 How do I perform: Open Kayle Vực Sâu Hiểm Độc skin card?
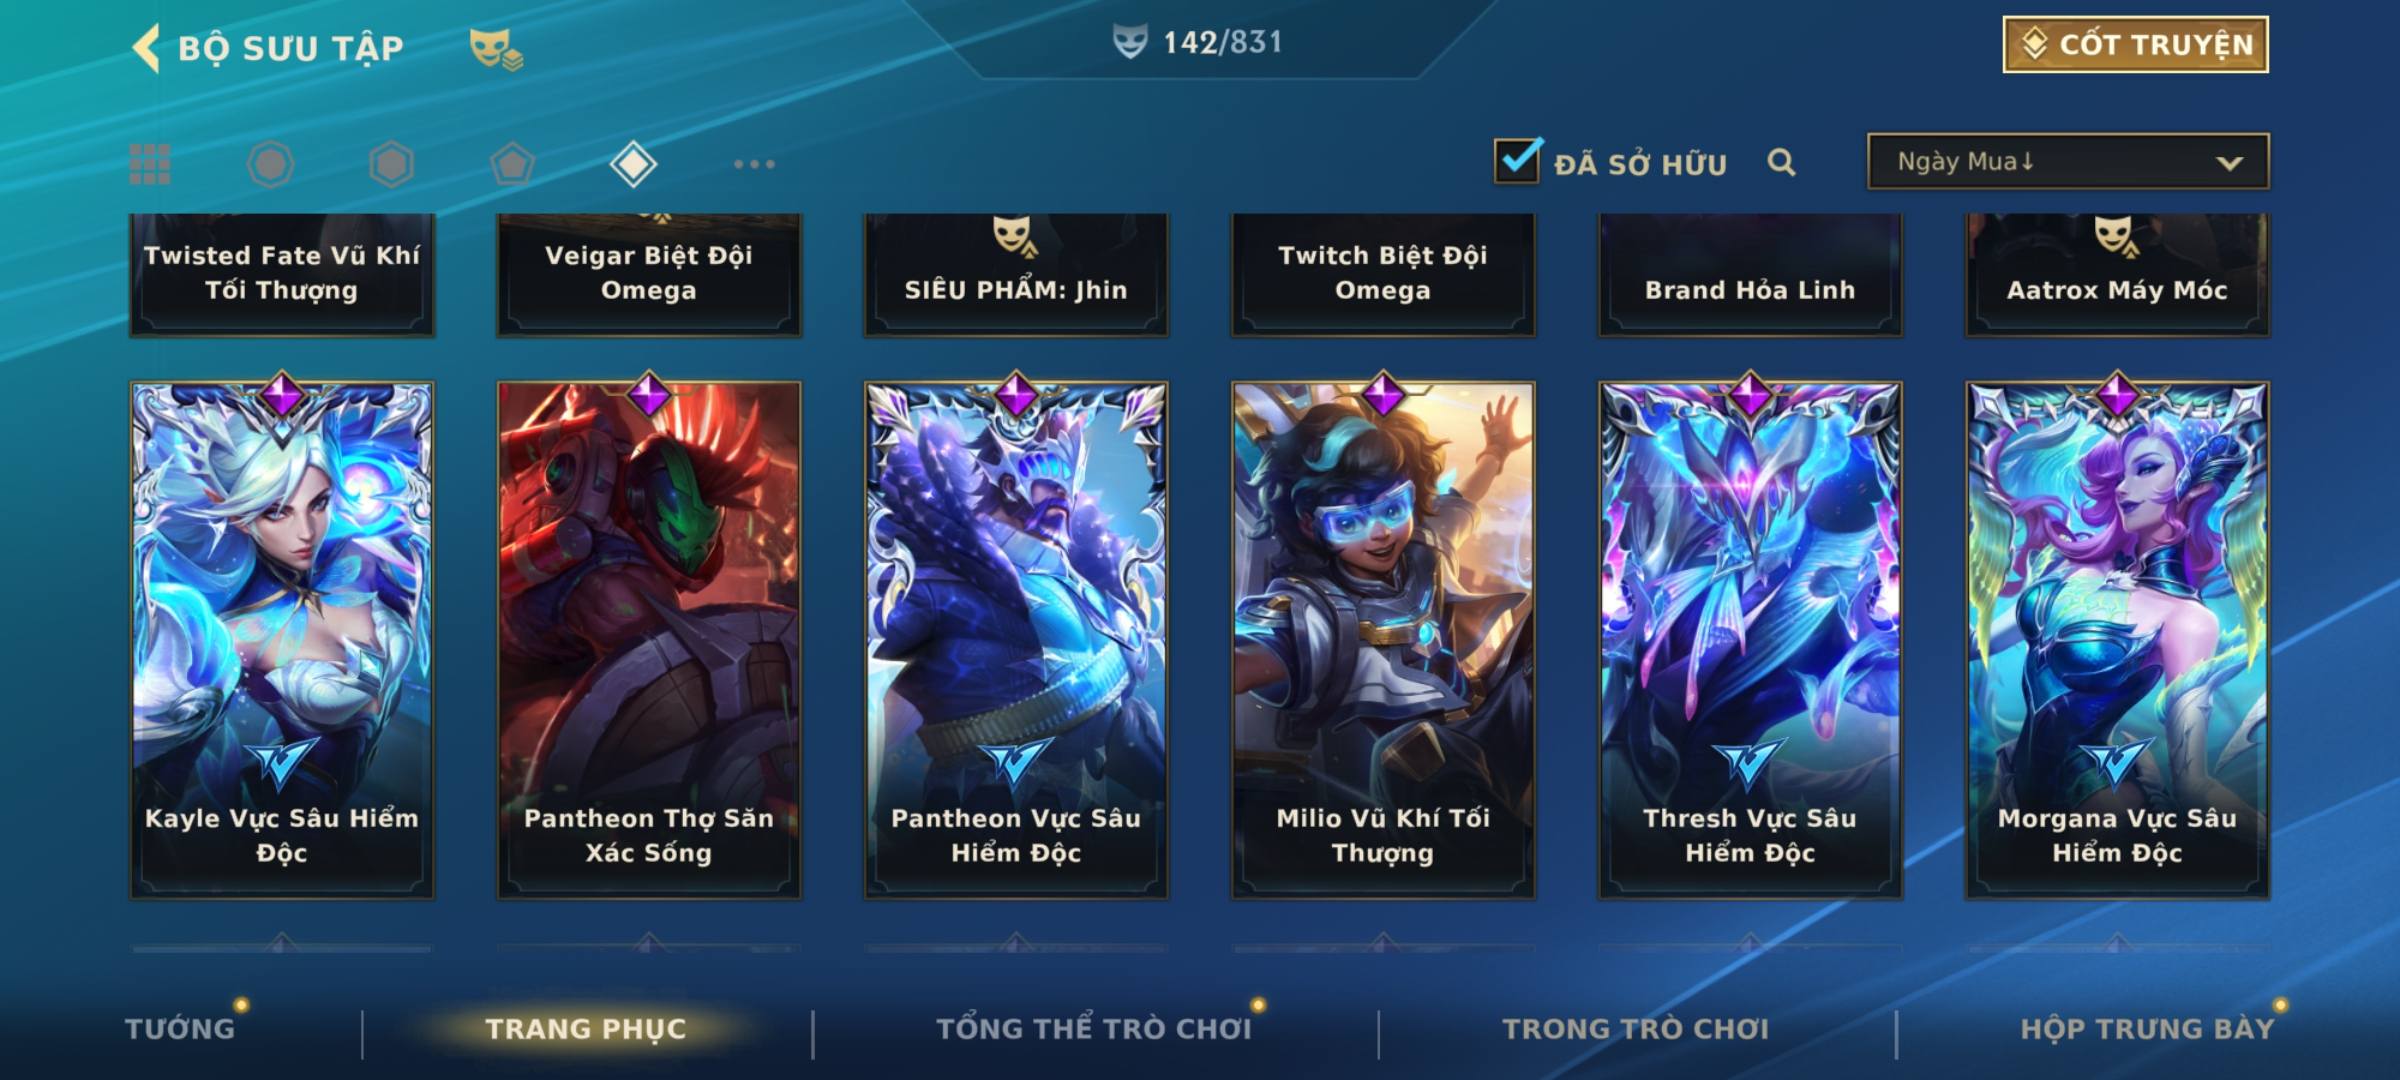tap(282, 640)
